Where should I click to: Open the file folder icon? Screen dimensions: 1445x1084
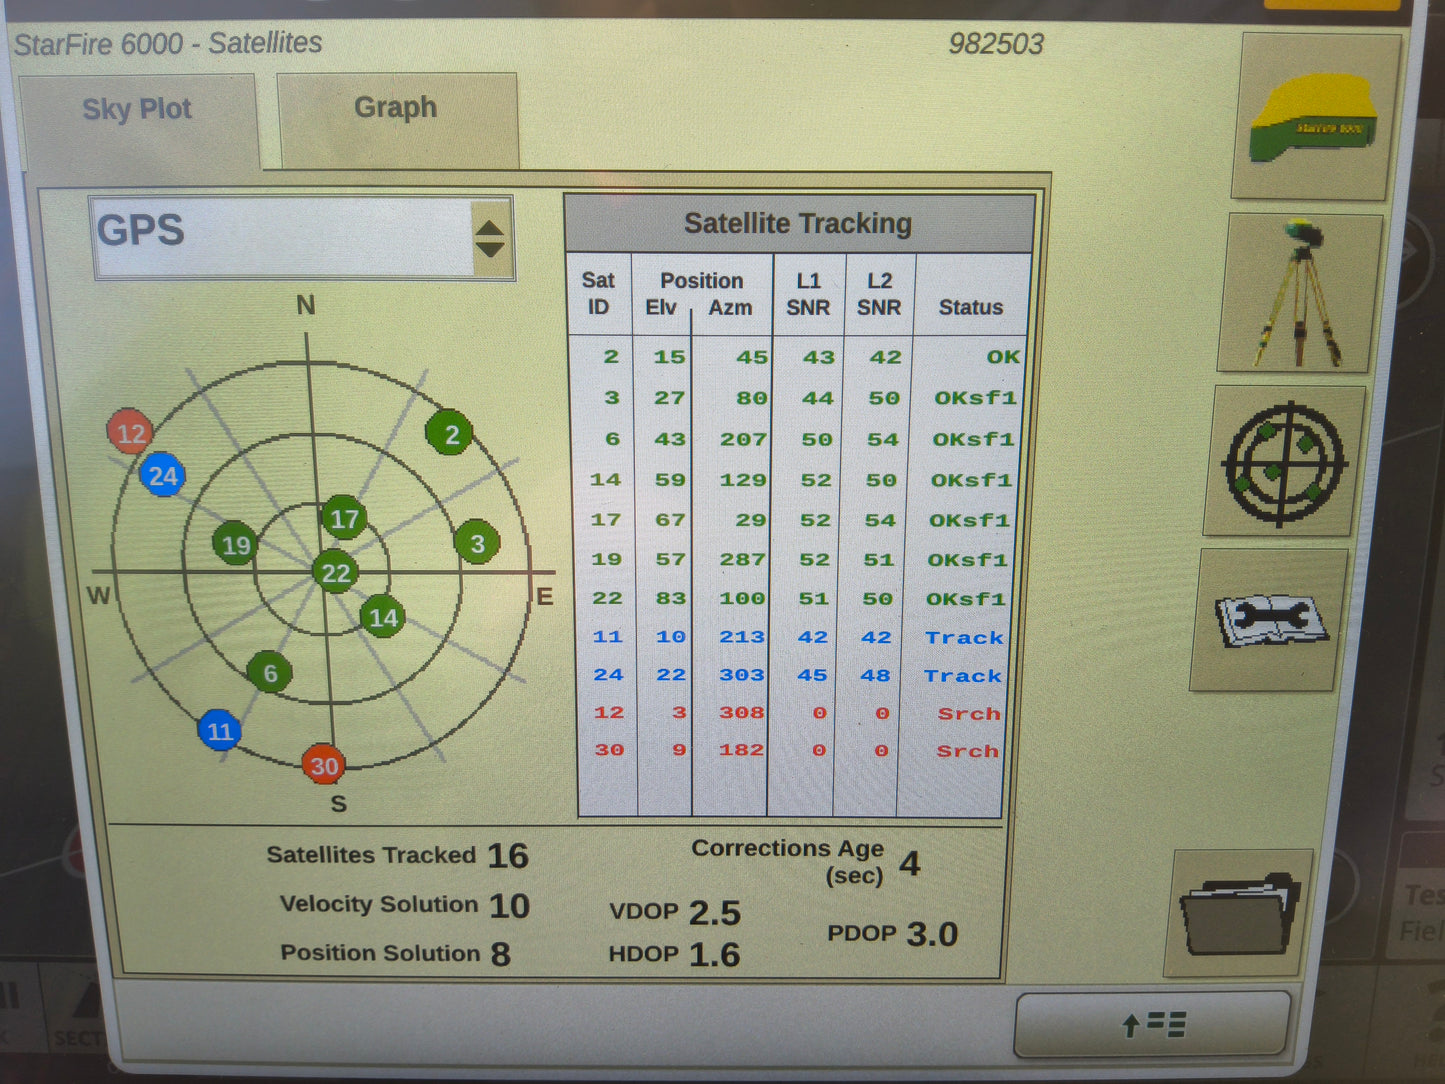(x=1239, y=912)
